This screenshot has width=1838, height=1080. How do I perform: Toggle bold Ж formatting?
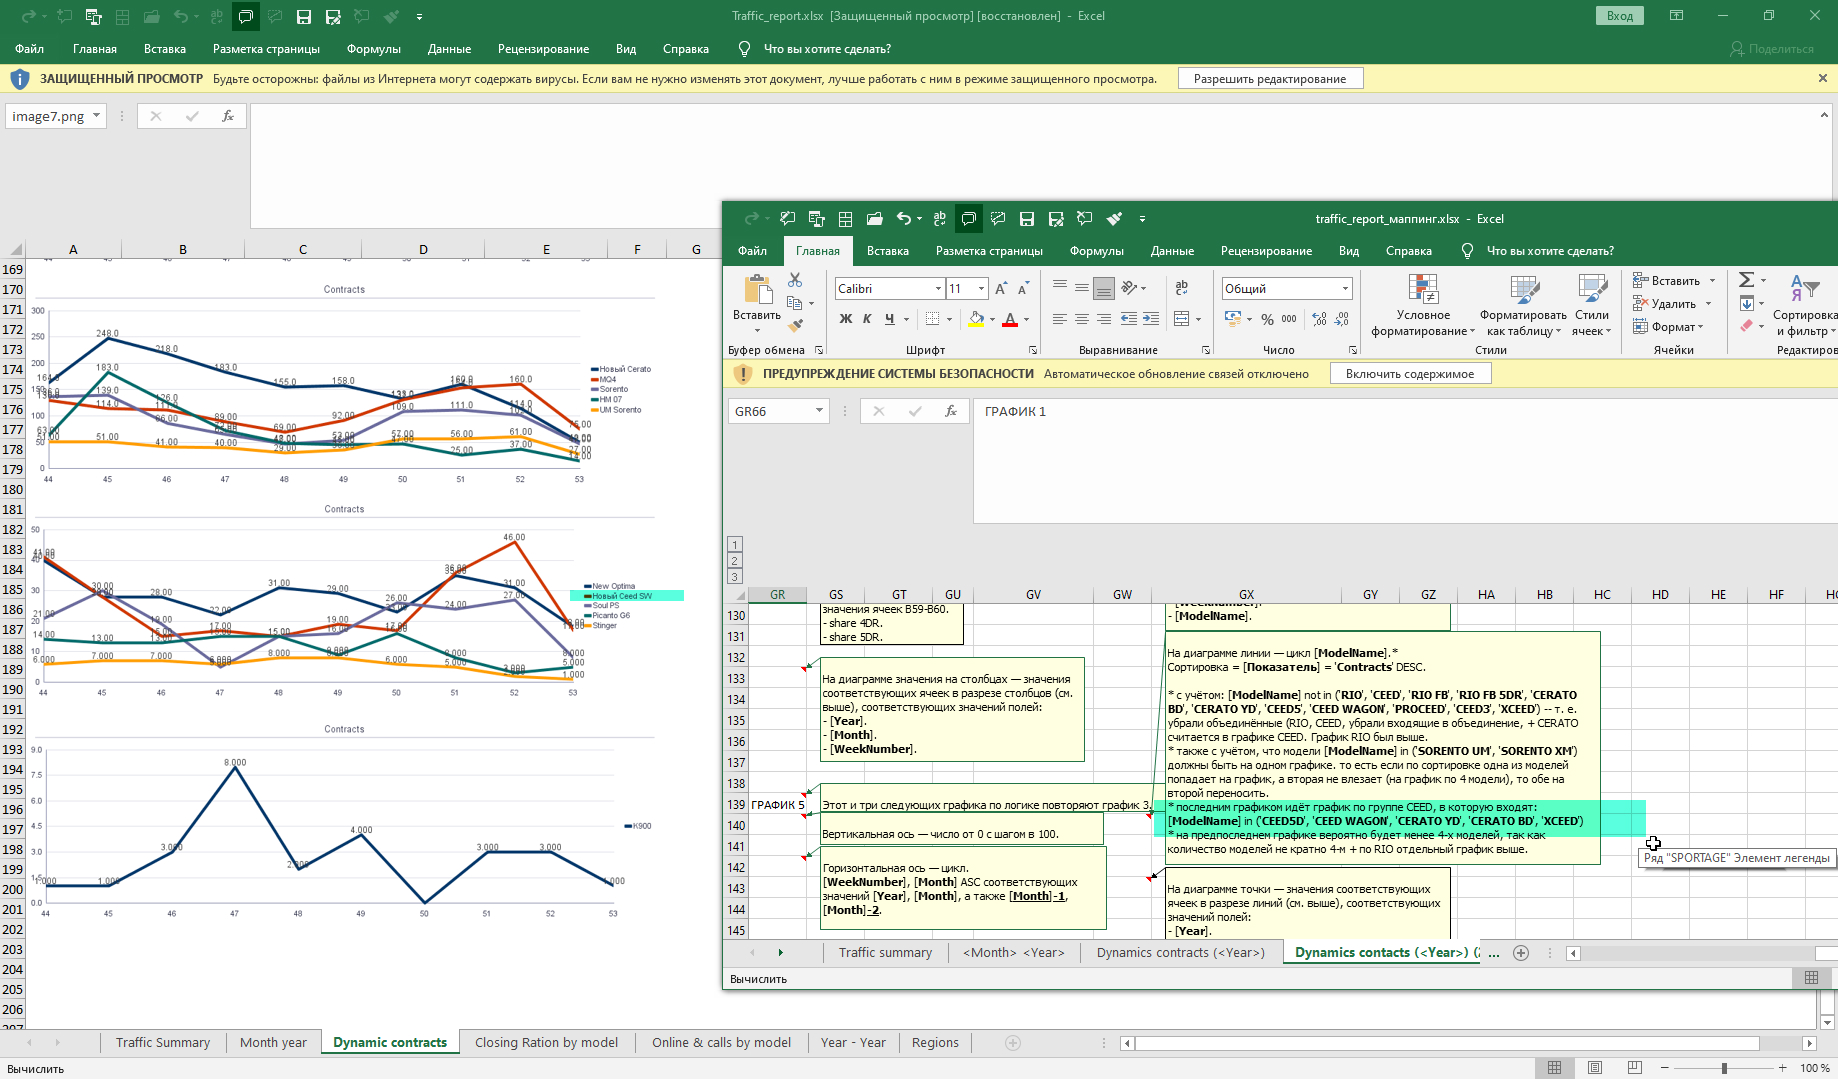pyautogui.click(x=846, y=319)
